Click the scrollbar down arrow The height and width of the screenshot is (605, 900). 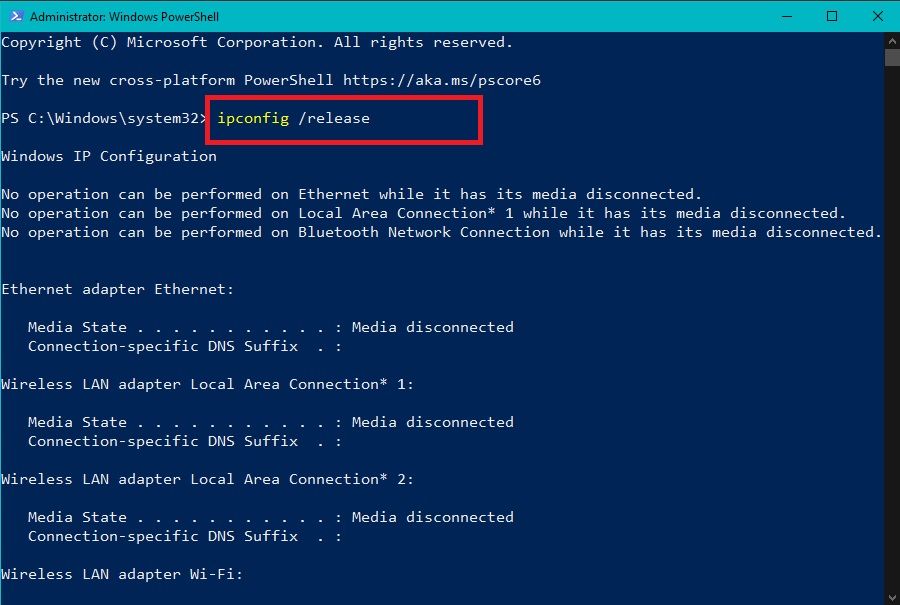pos(890,594)
